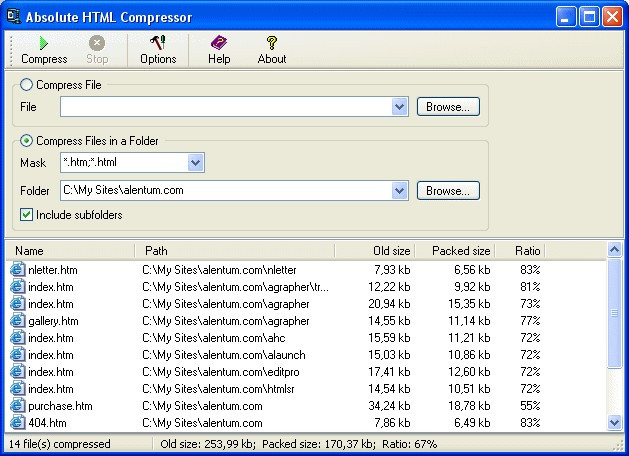Open the Mask dropdown list

195,162
